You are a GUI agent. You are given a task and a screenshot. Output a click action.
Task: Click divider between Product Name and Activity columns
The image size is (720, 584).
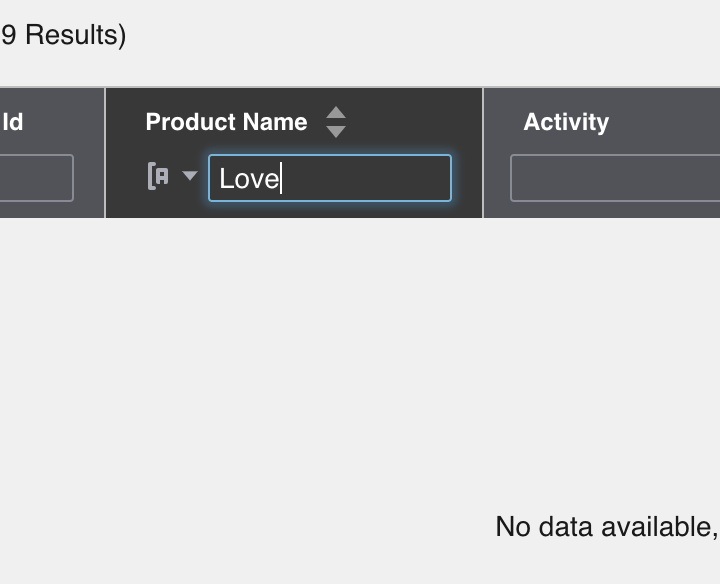[x=483, y=152]
